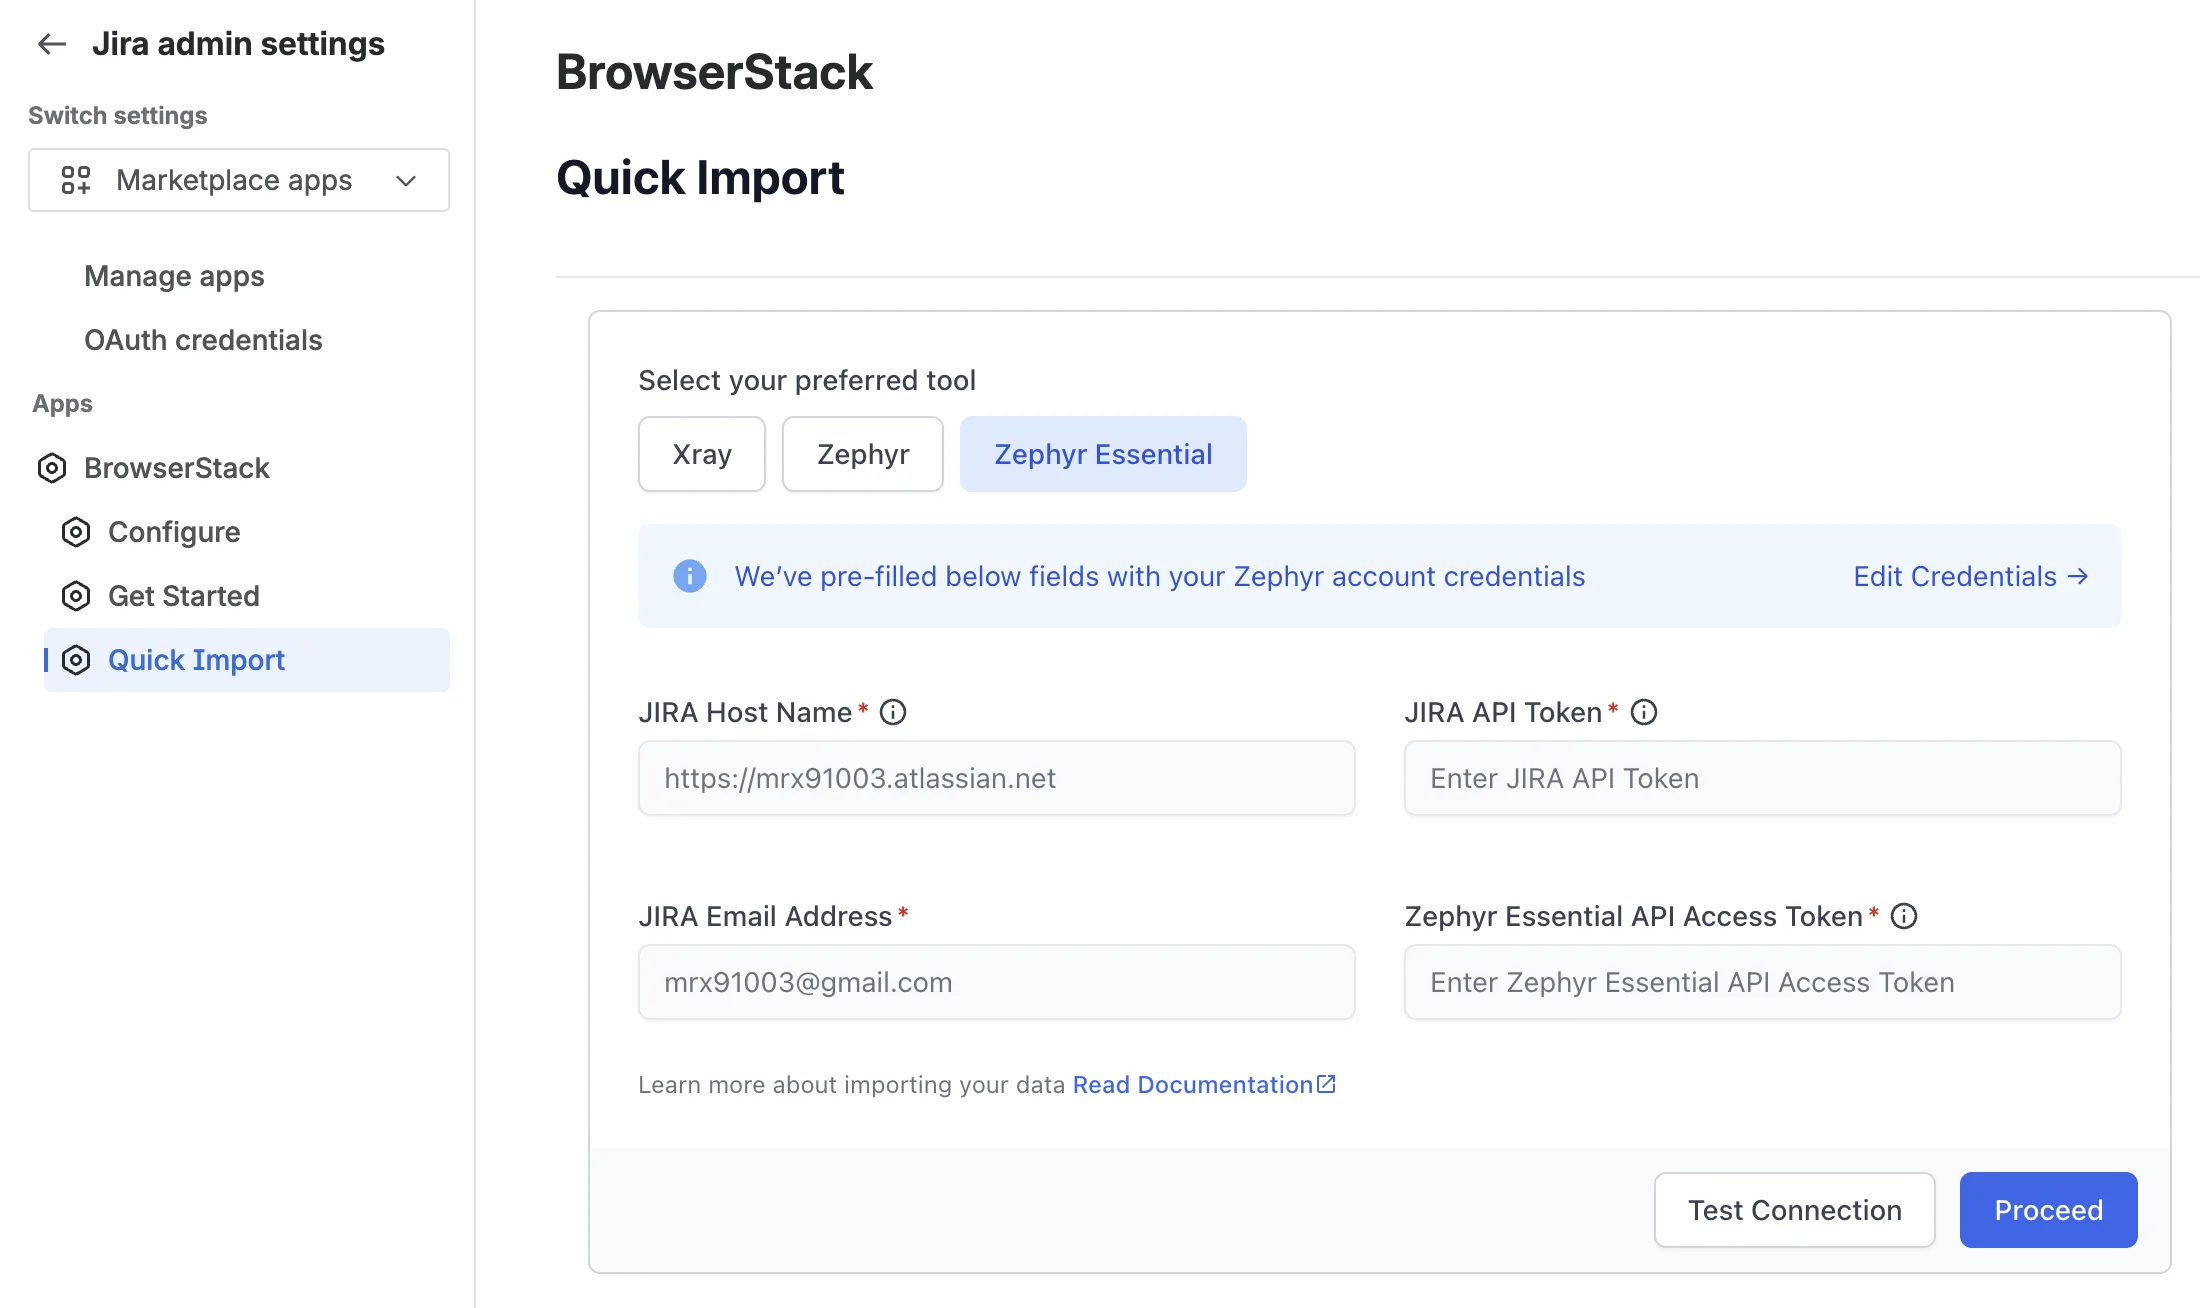Click the 'Select your preferred tool' label
Image resolution: width=2200 pixels, height=1308 pixels.
point(807,380)
